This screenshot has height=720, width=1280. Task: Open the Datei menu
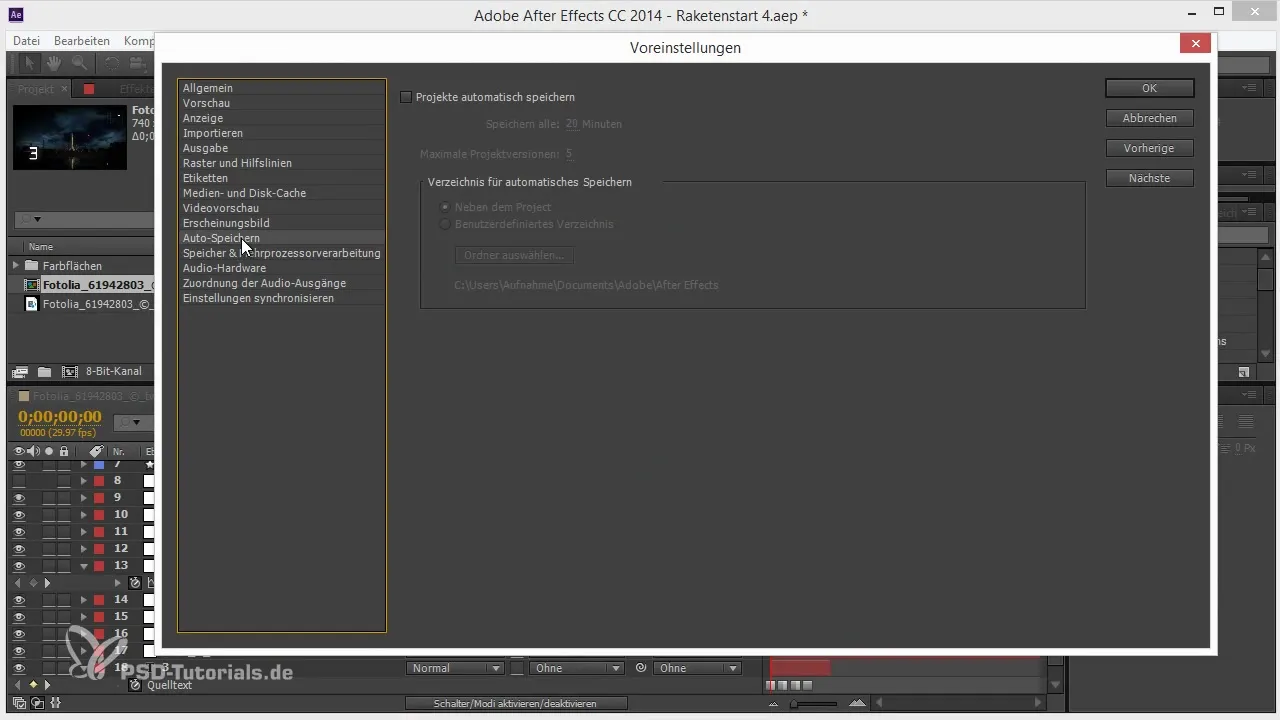26,41
